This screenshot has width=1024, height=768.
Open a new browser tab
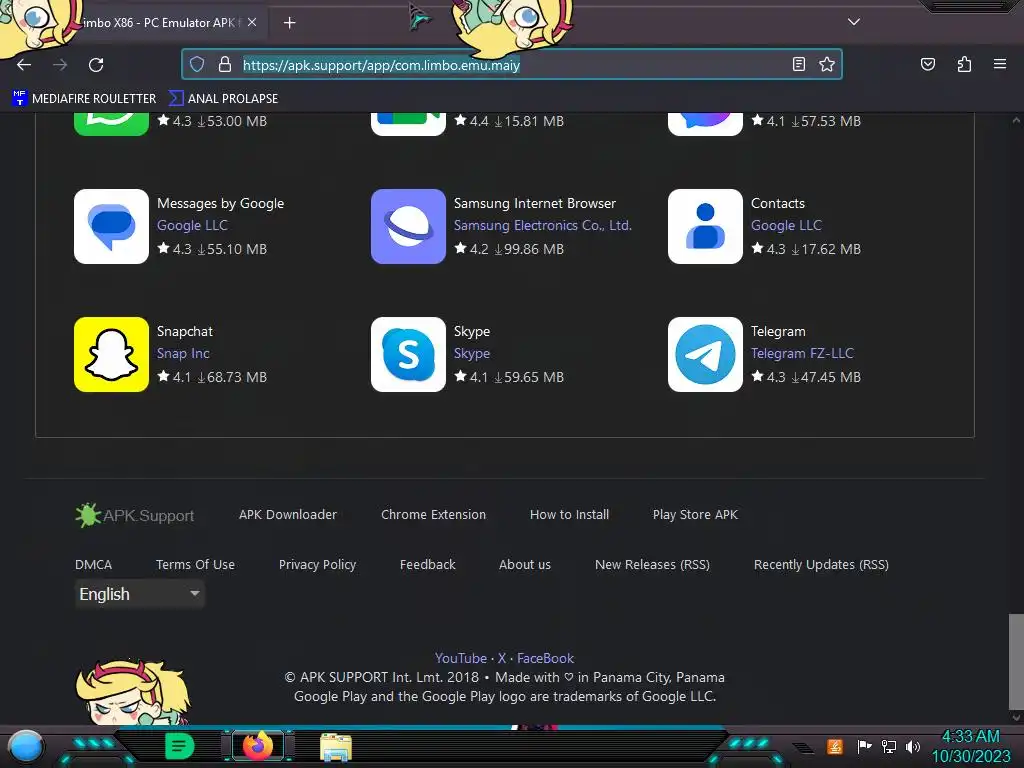click(x=289, y=23)
